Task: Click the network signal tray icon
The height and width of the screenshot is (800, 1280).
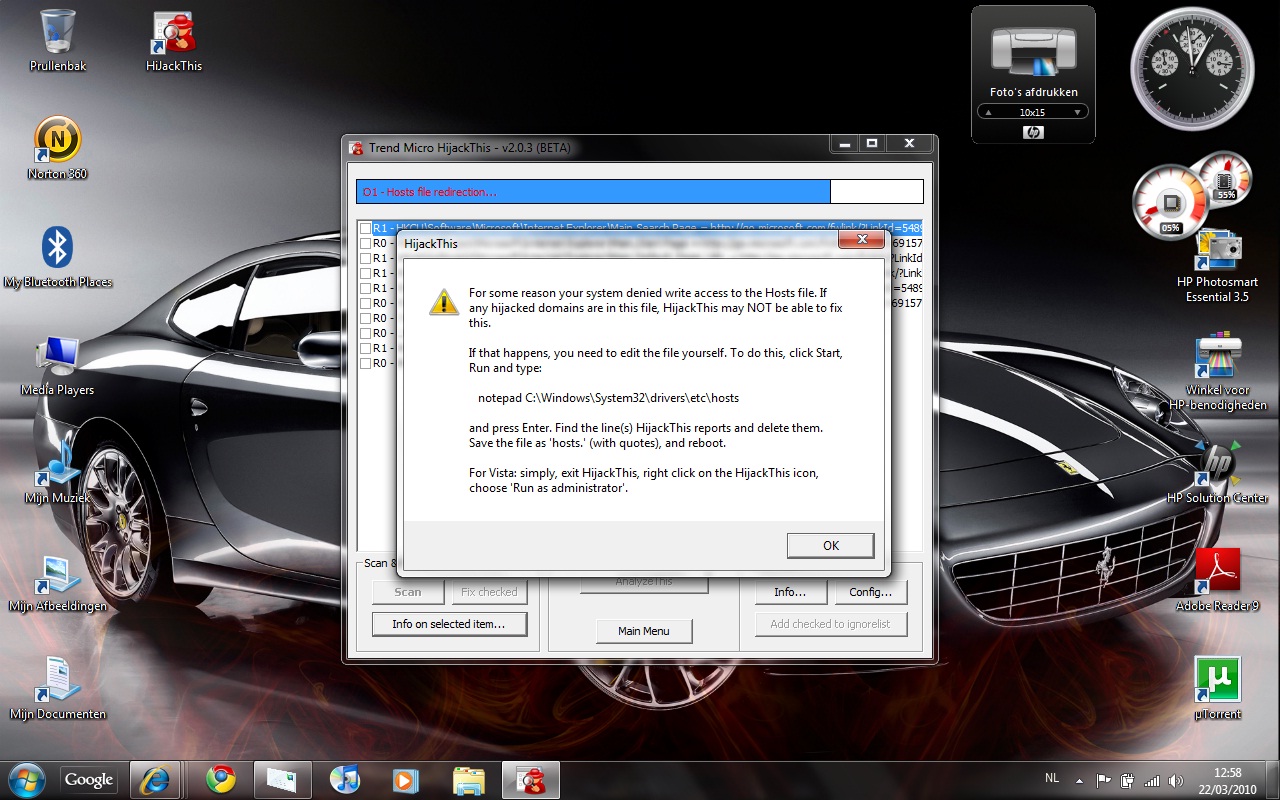Action: [1152, 780]
